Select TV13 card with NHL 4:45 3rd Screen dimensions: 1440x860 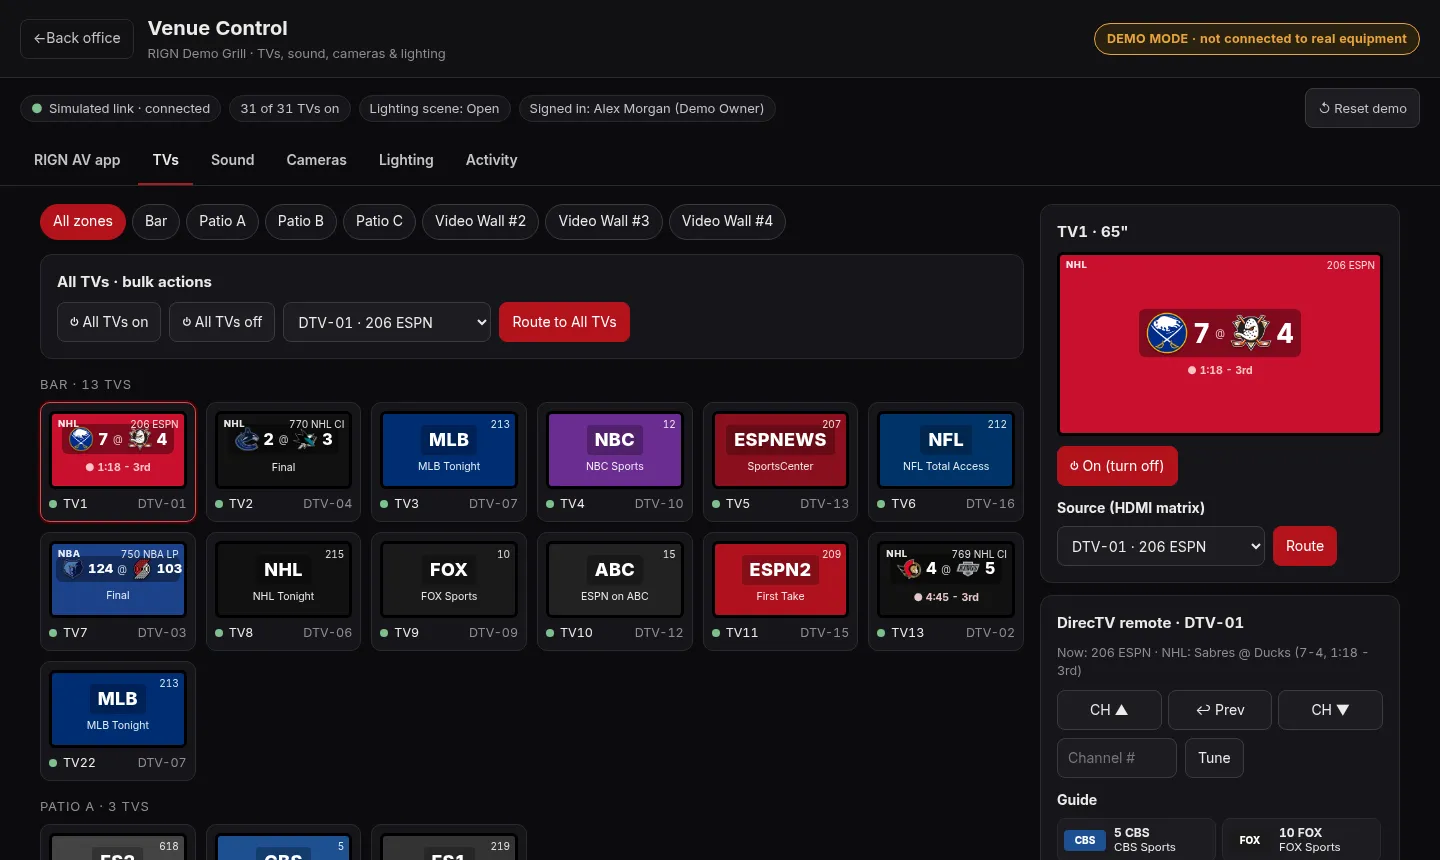pos(946,592)
